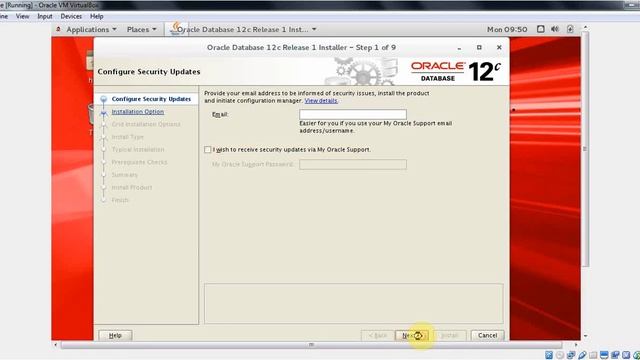Click VirtualBox shared folders indicator icon
640x360 pixels.
[x=593, y=355]
